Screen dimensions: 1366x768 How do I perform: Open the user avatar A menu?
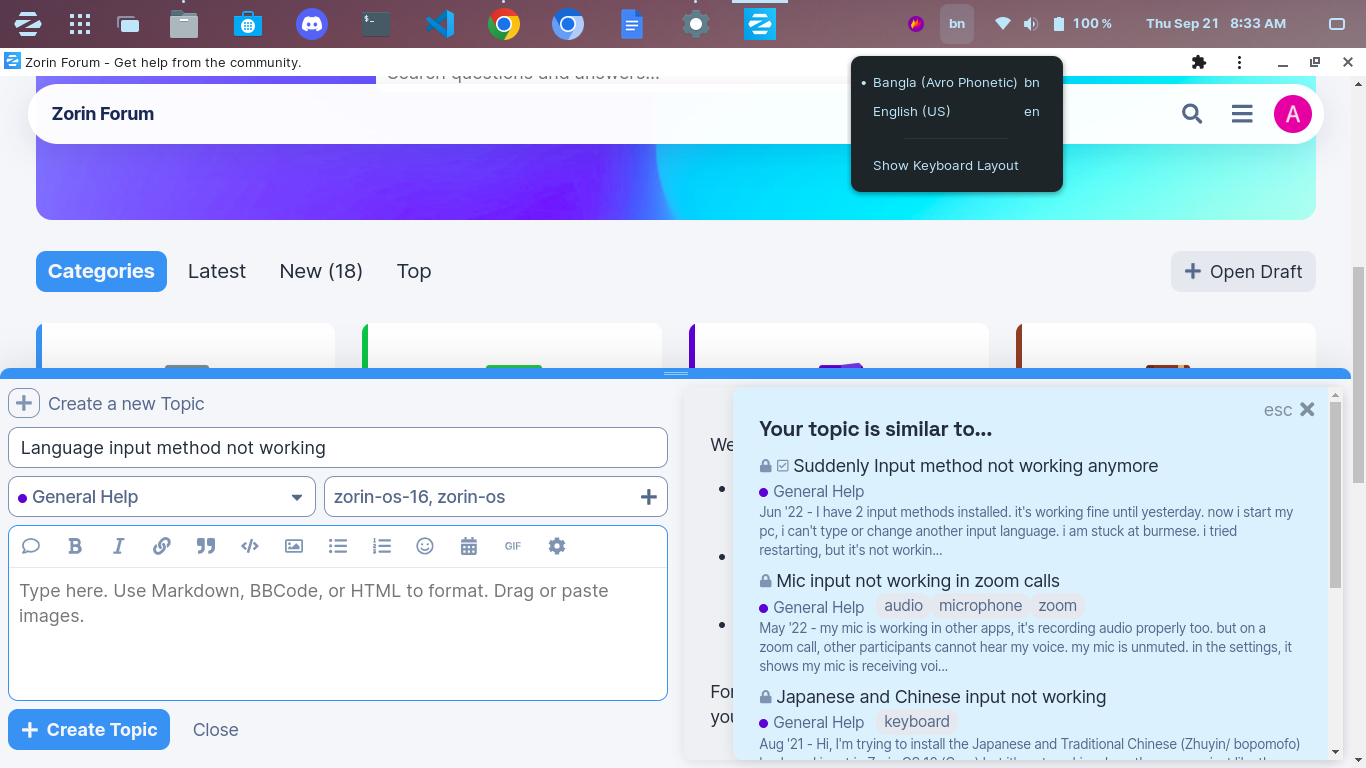[x=1293, y=114]
